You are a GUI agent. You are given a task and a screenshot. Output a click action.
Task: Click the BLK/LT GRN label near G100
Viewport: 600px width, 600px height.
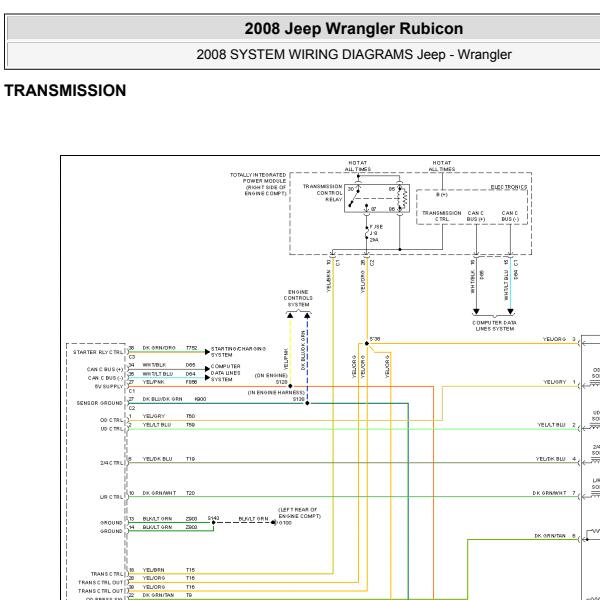(253, 519)
